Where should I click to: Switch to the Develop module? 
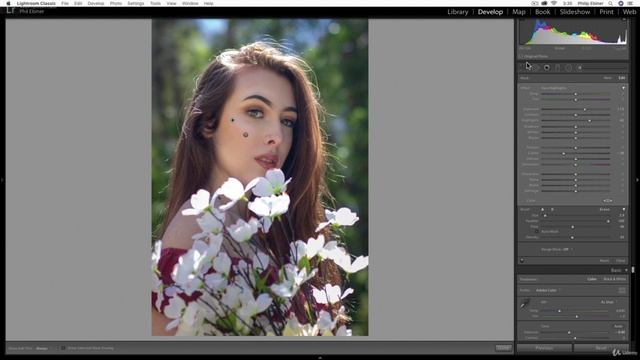tap(490, 12)
